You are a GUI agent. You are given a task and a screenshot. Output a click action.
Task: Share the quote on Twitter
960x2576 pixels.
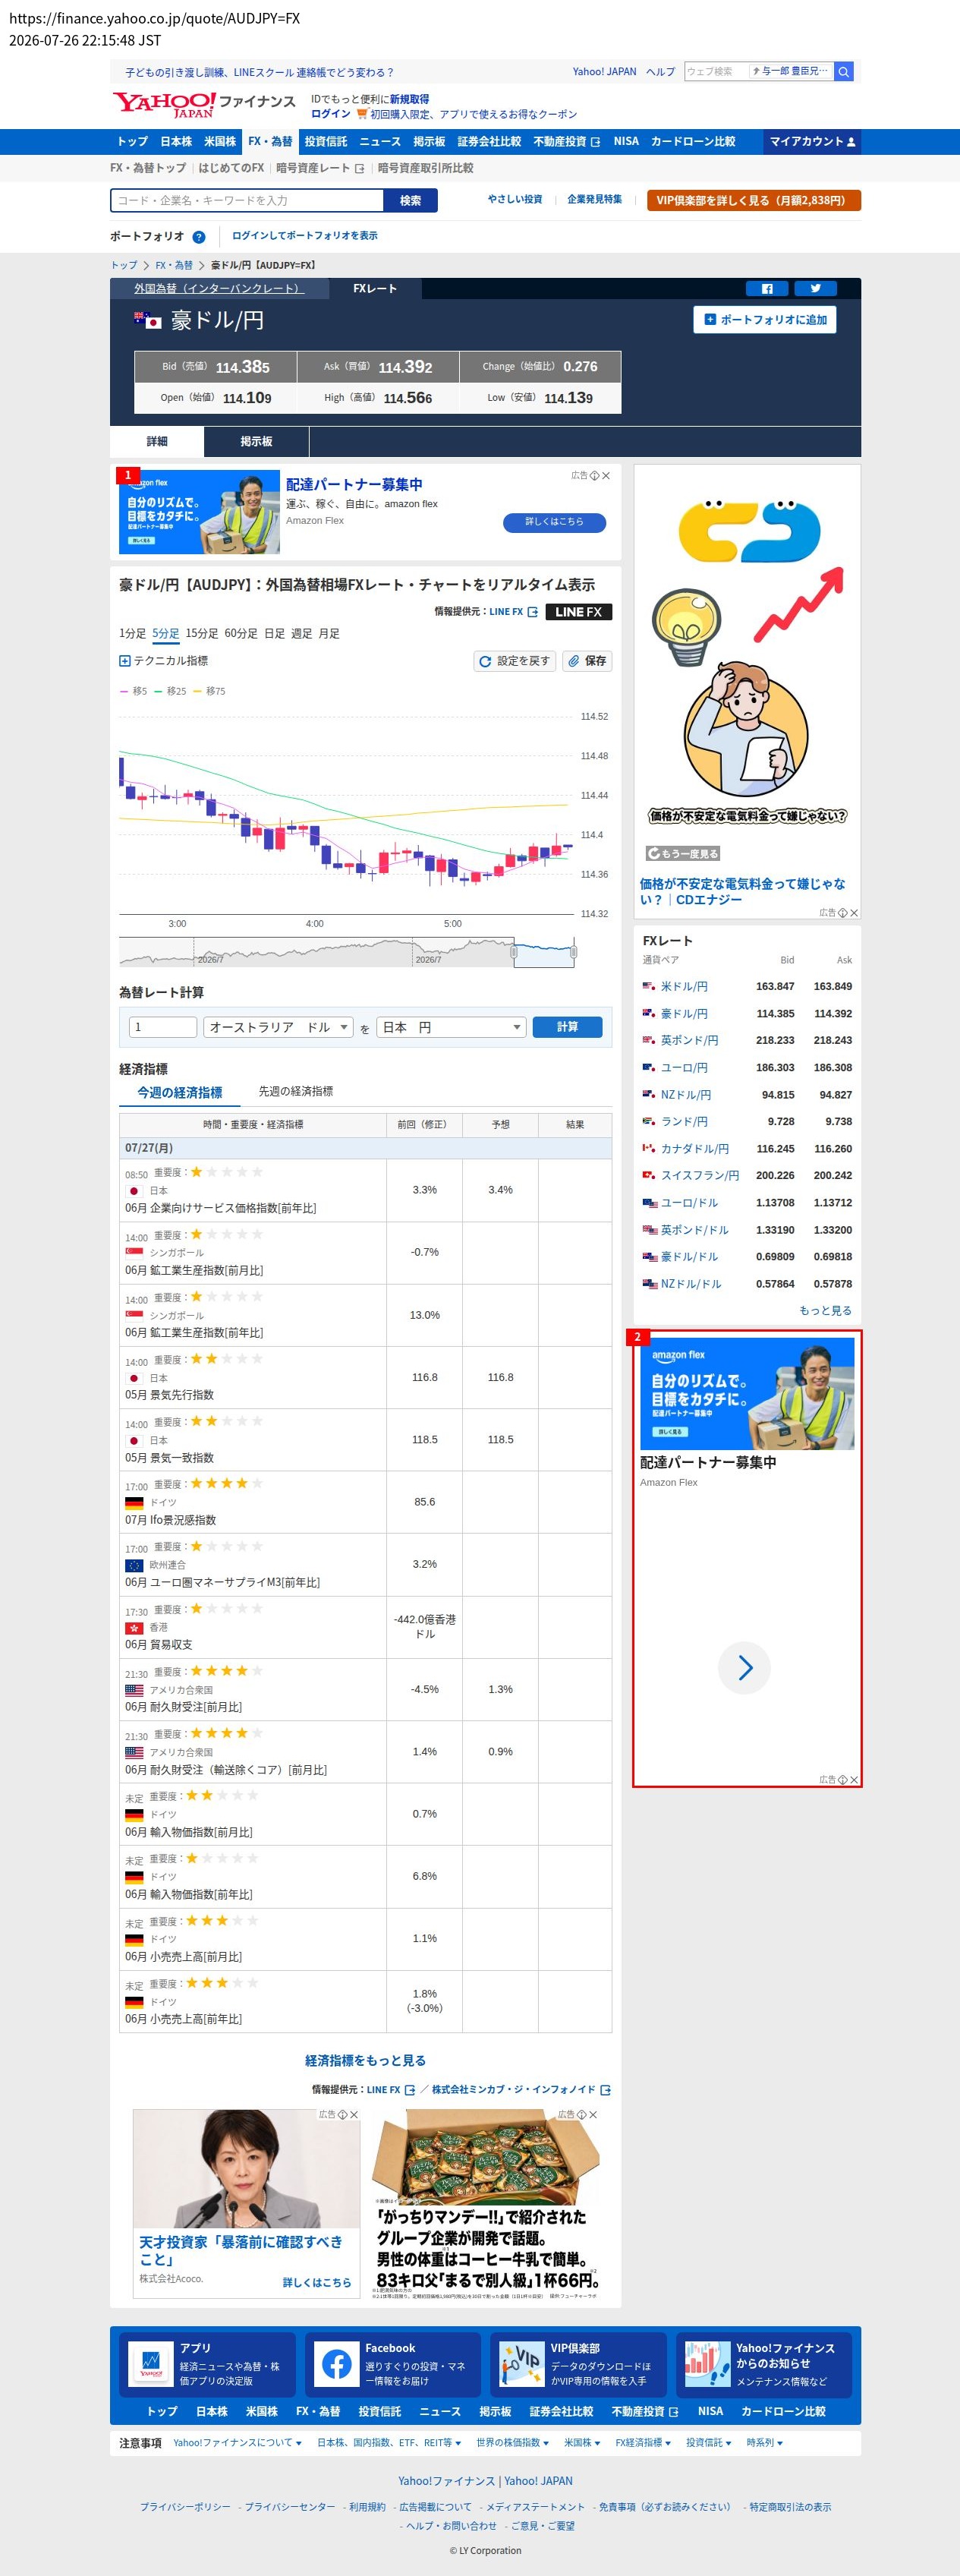(815, 289)
